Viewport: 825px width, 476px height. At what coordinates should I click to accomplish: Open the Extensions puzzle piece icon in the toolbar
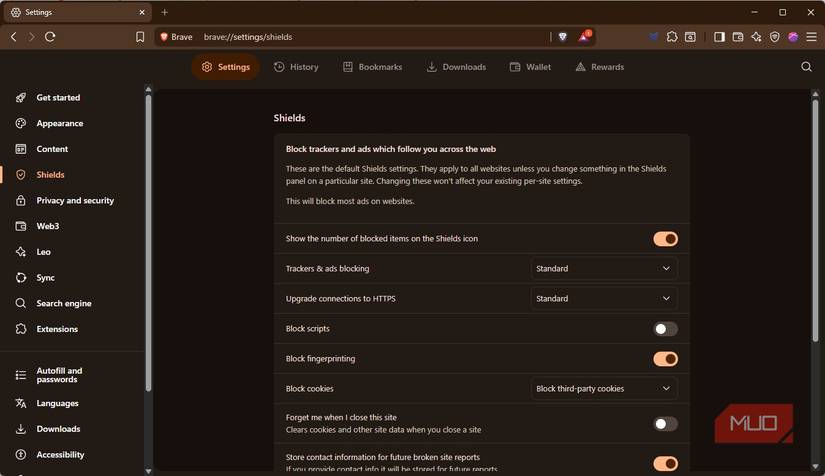coord(672,37)
